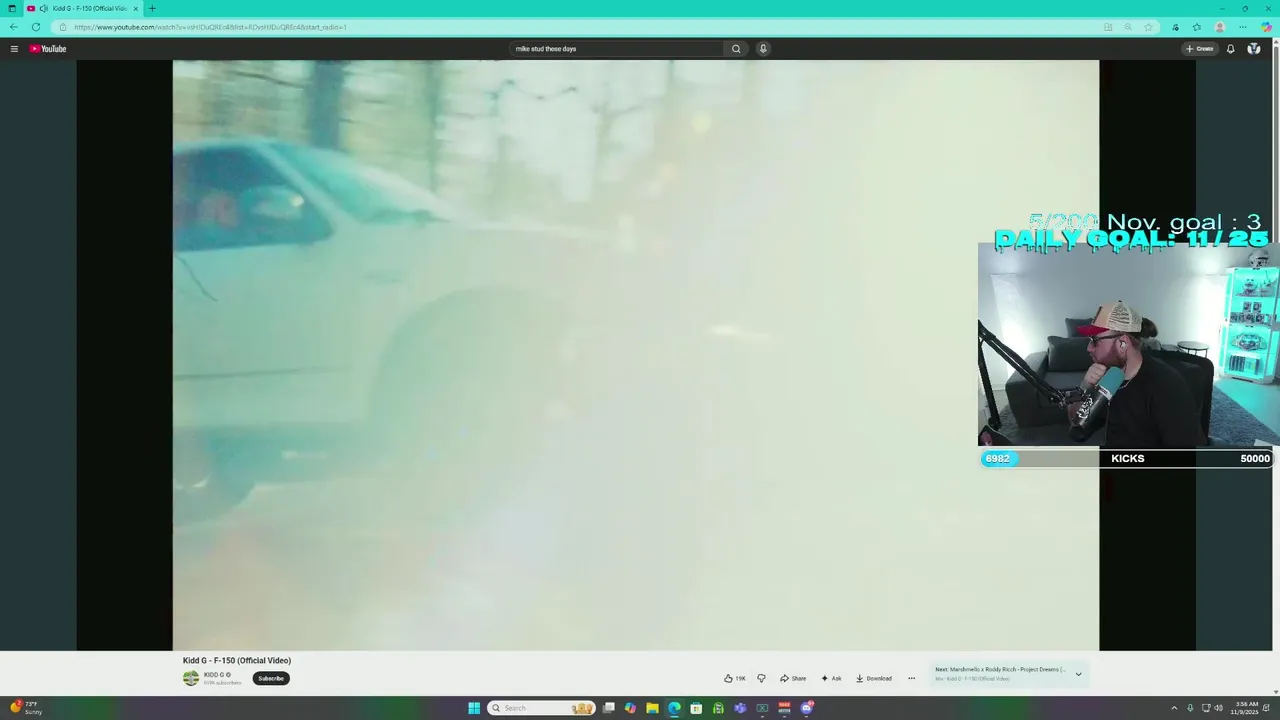
Task: Go back in the browser
Action: click(x=14, y=27)
